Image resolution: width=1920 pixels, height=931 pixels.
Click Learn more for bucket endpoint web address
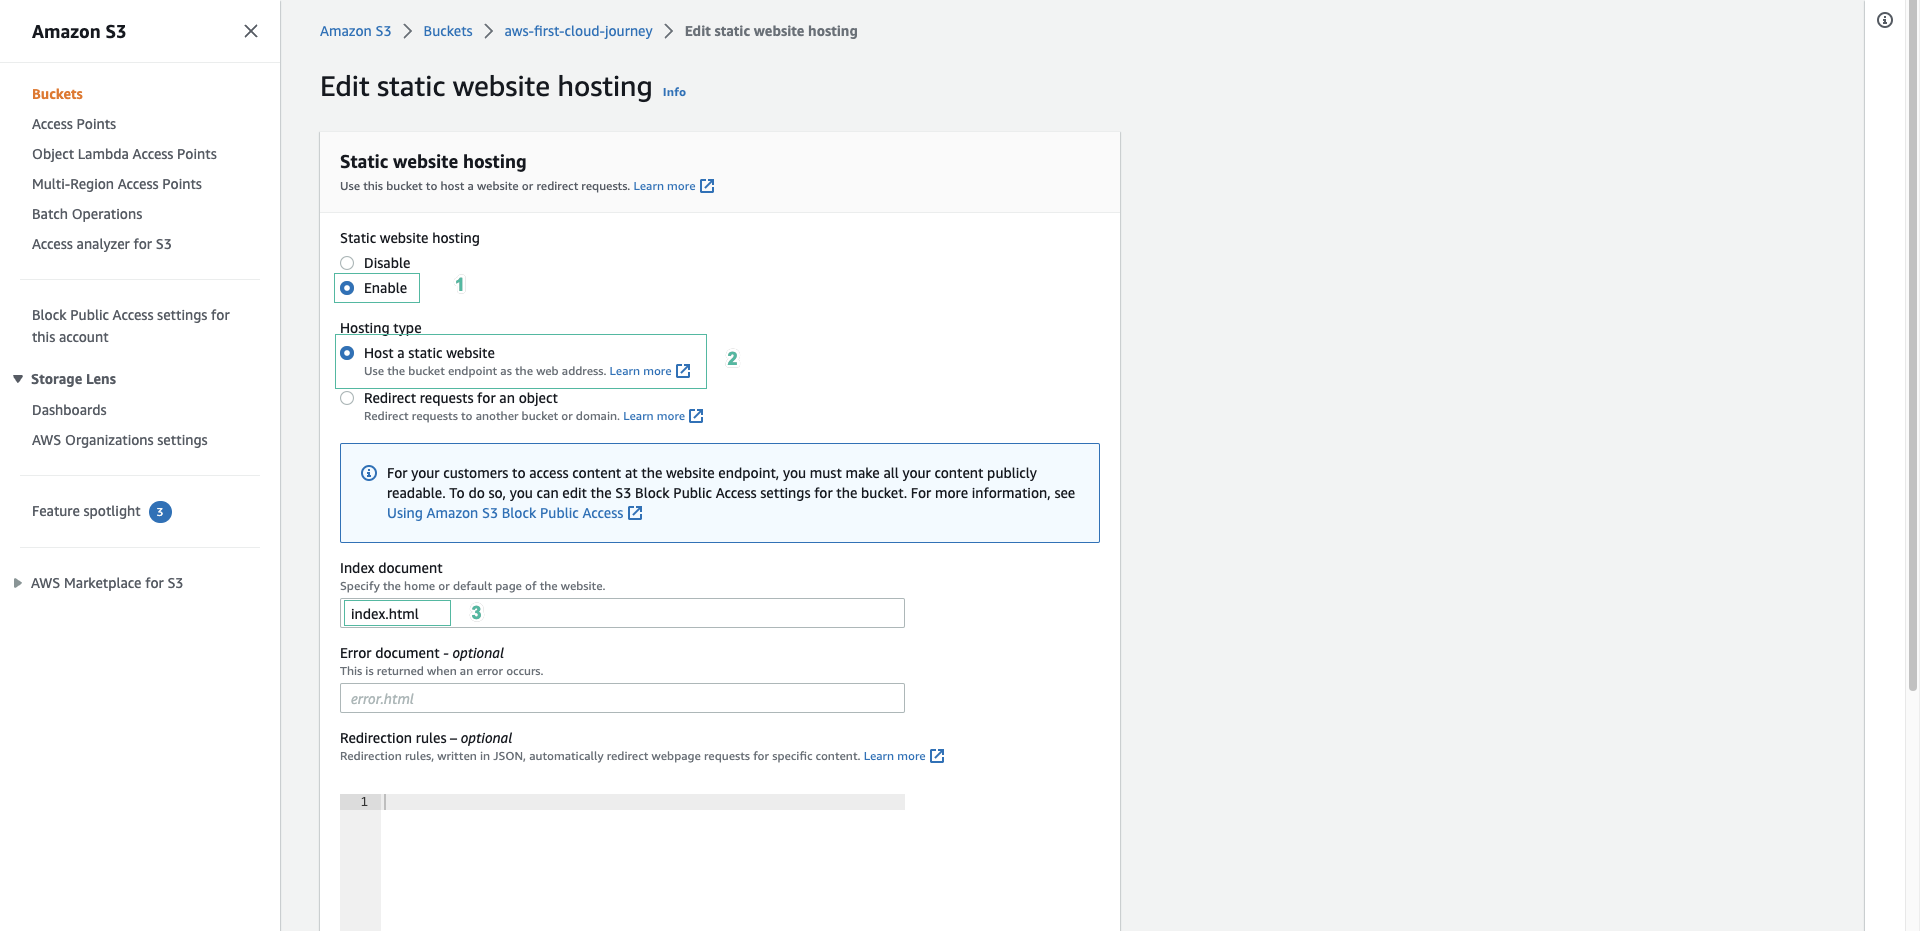click(640, 371)
